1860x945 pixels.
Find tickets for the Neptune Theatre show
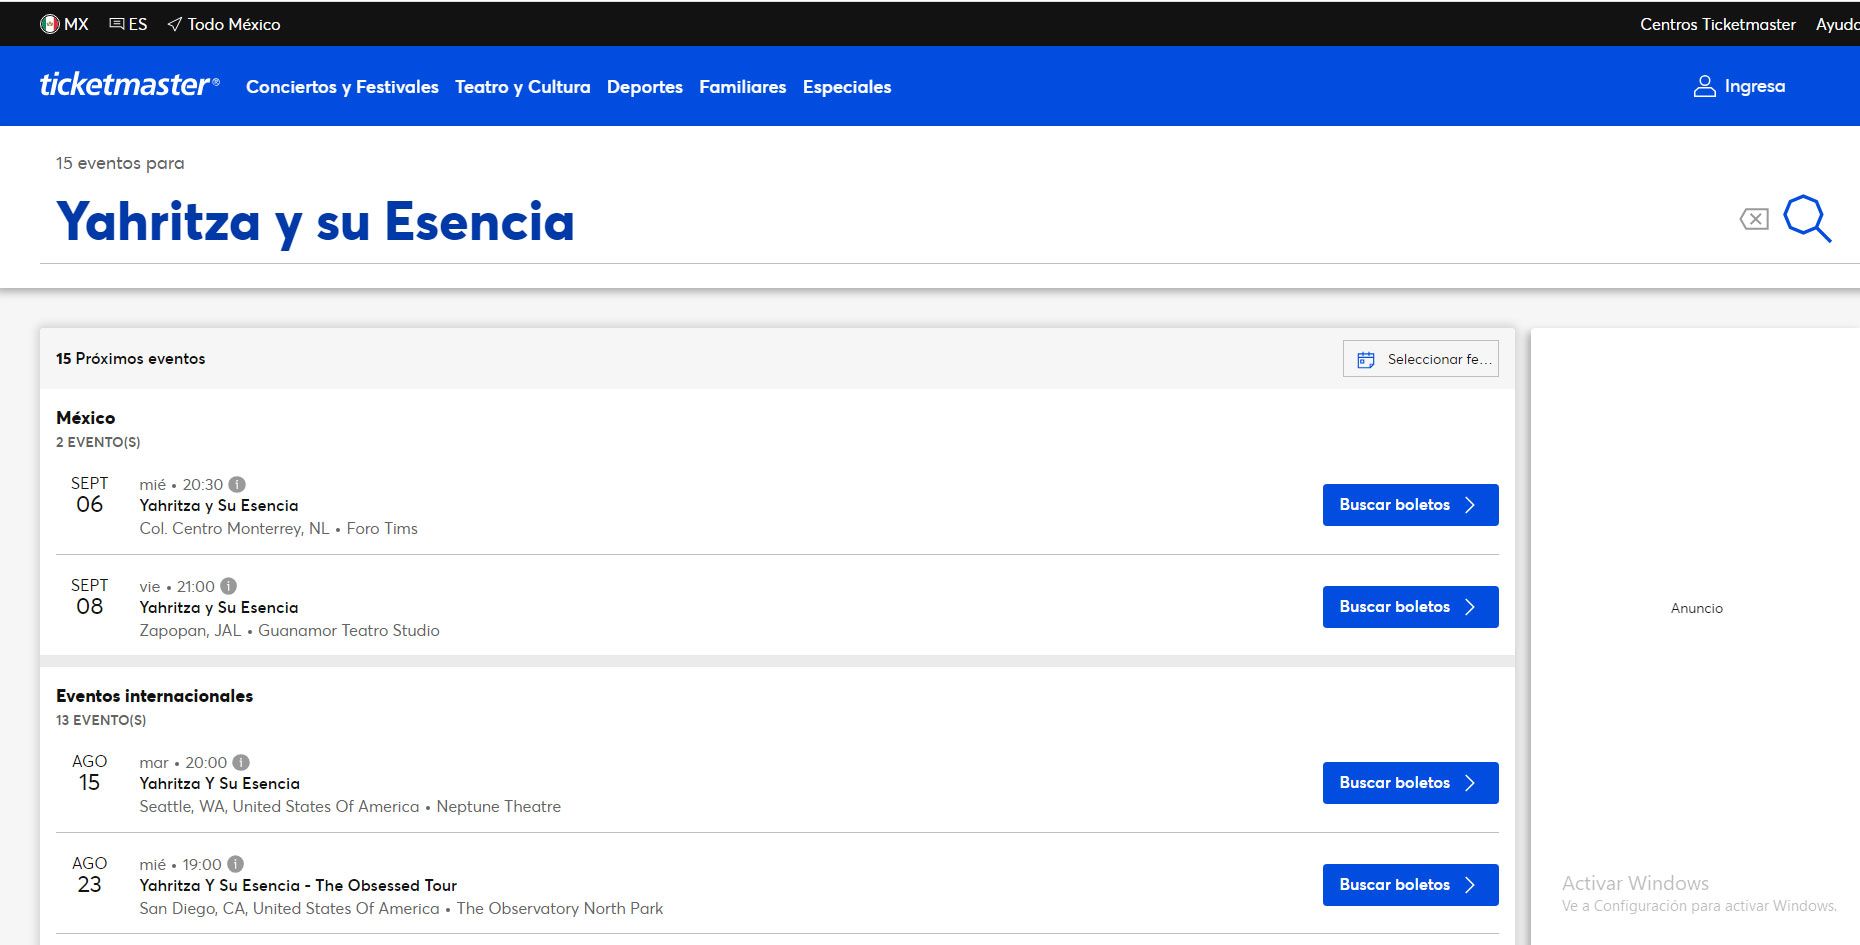click(x=1410, y=783)
